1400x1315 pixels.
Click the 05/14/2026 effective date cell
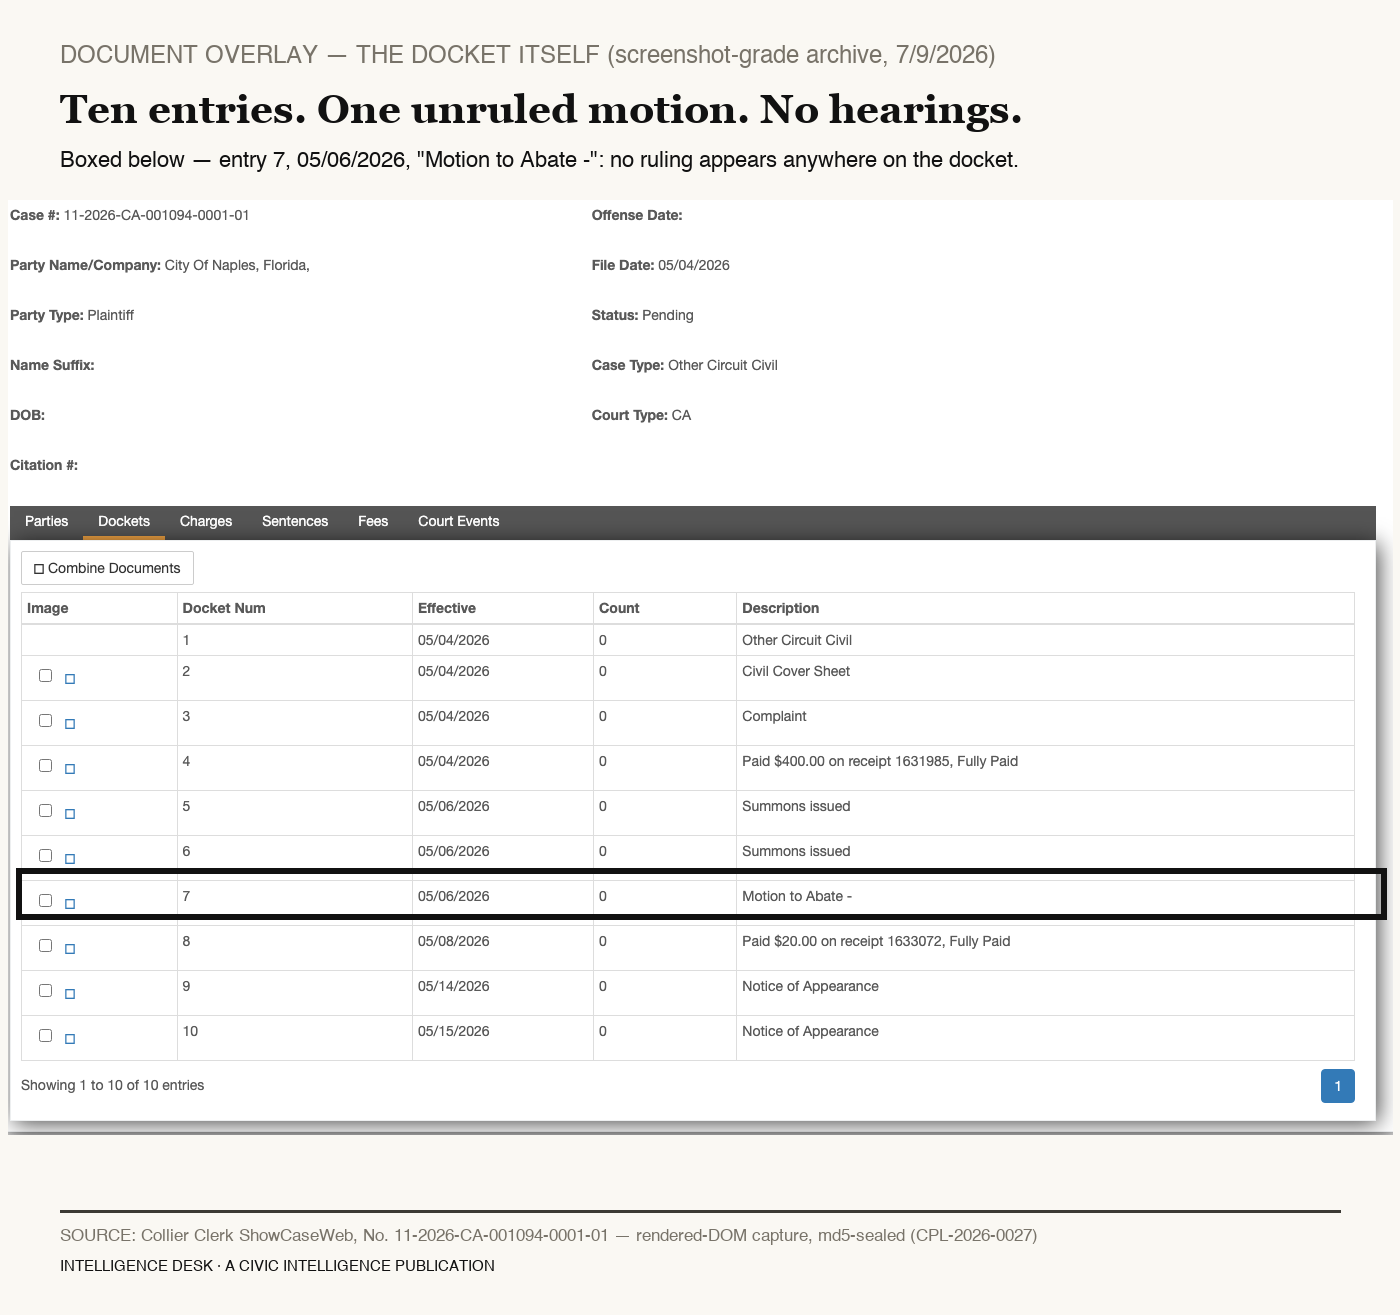pos(503,993)
